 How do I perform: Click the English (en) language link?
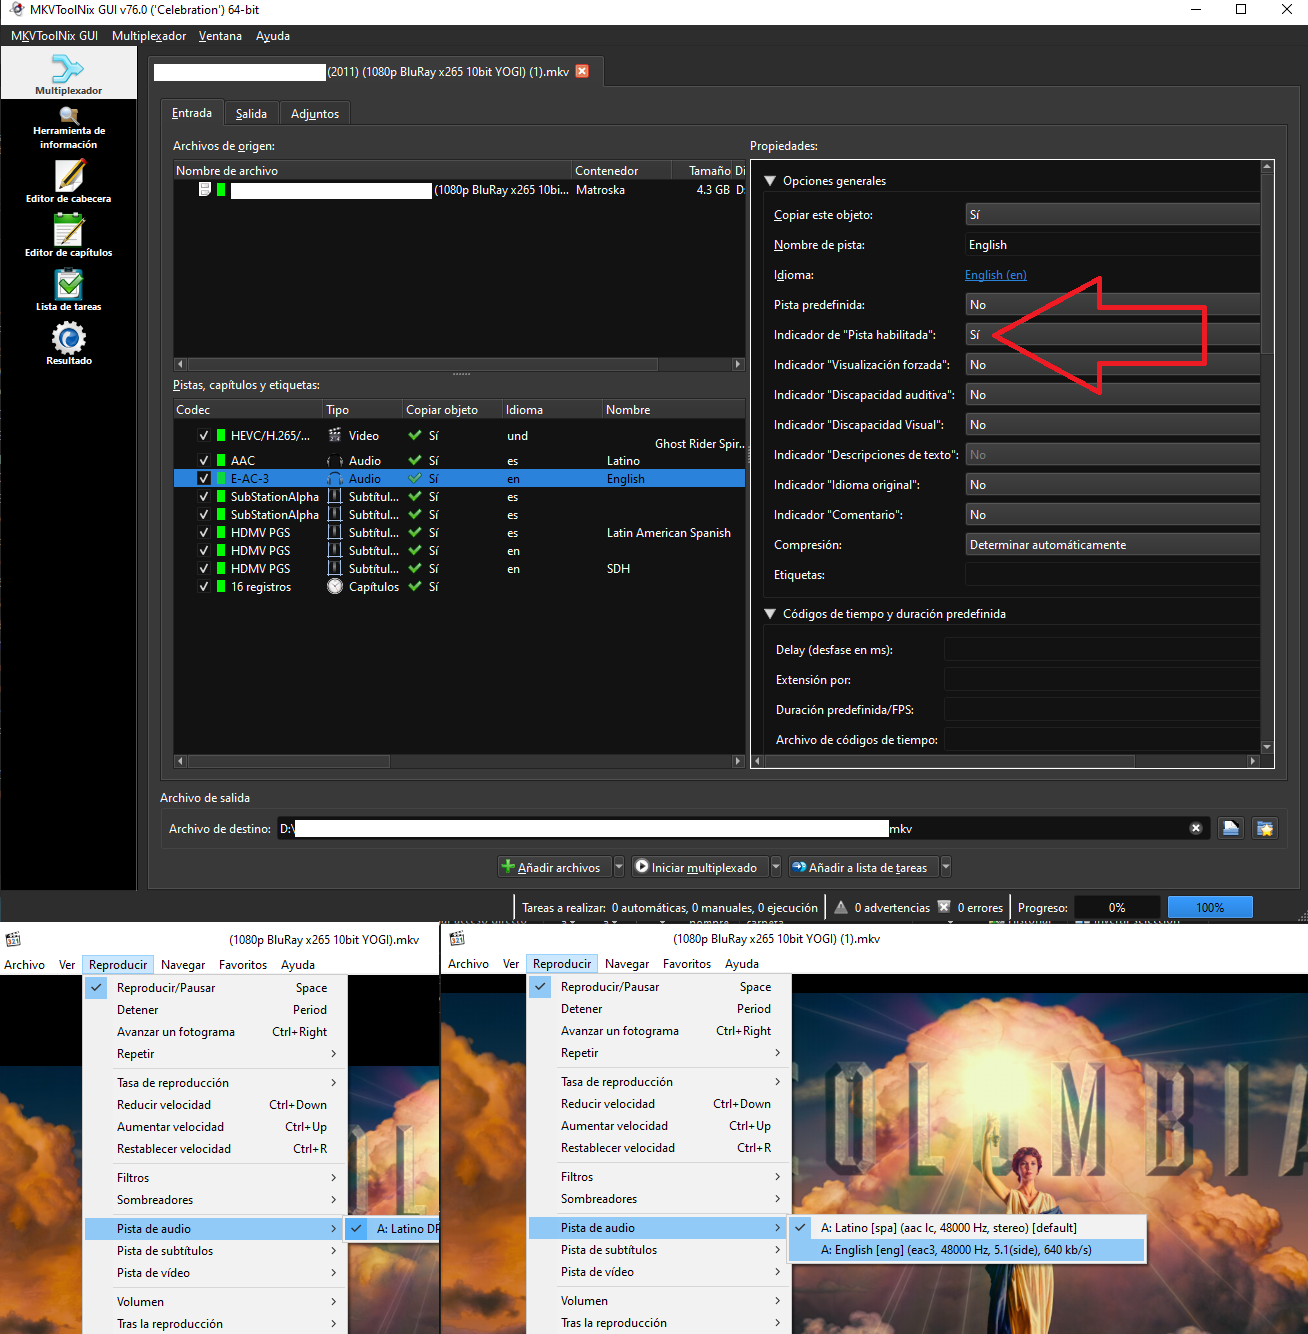pos(996,275)
